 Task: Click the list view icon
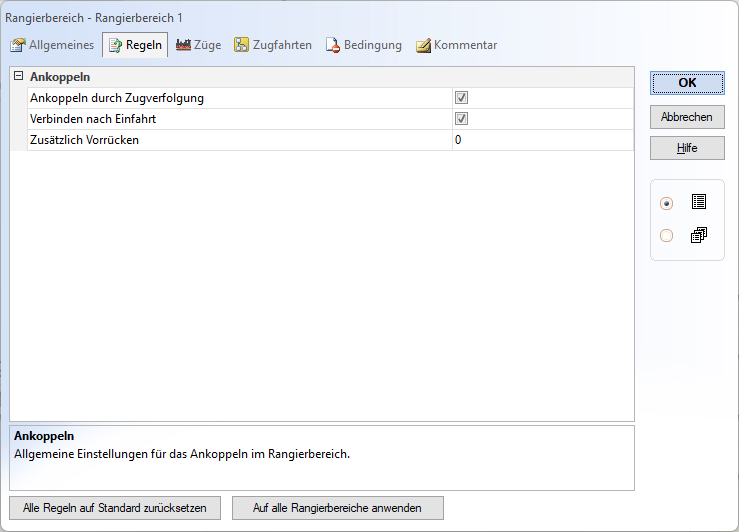[699, 202]
